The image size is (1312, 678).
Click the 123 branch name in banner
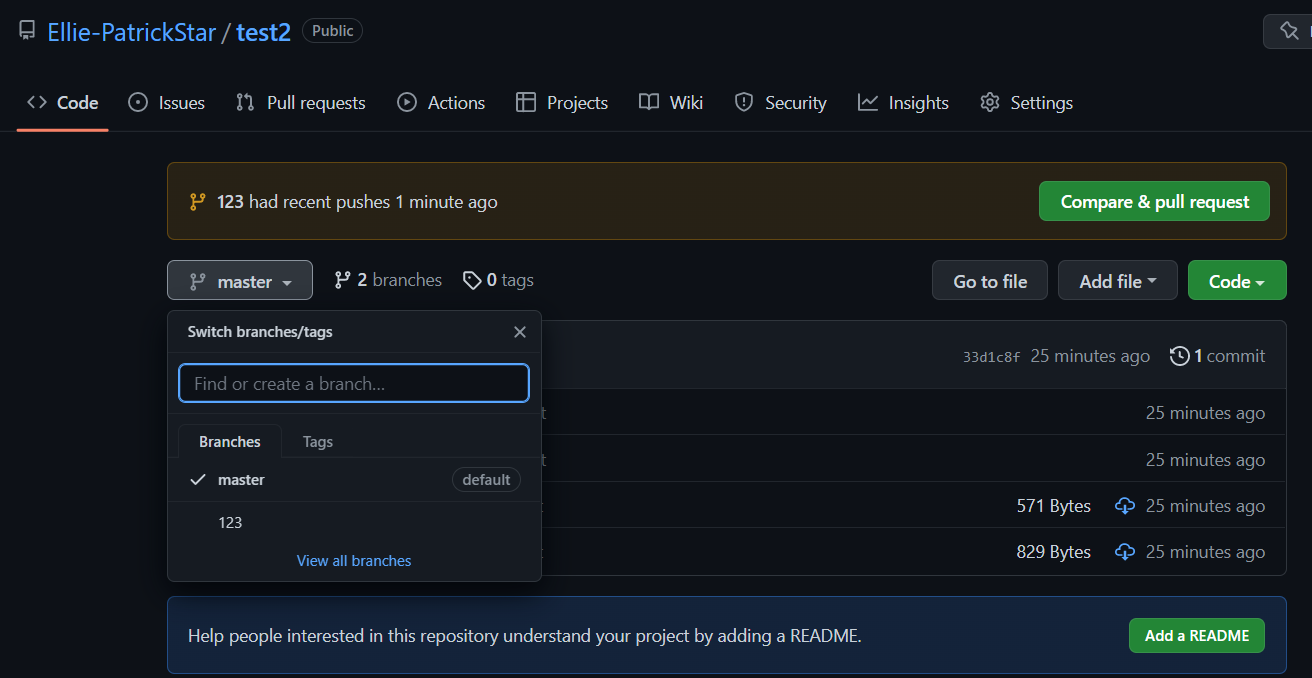(230, 202)
